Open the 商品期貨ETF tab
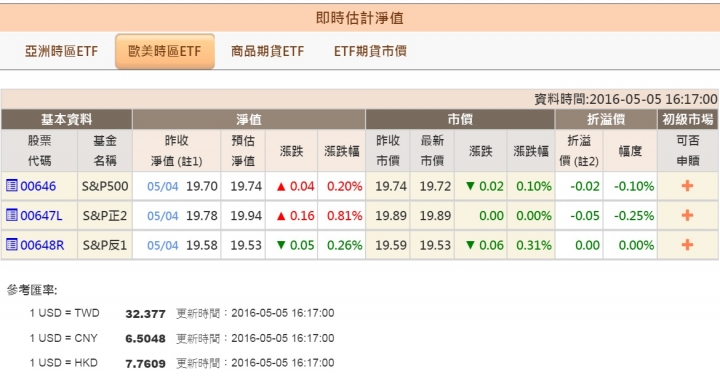Image resolution: width=720 pixels, height=377 pixels. [x=267, y=51]
